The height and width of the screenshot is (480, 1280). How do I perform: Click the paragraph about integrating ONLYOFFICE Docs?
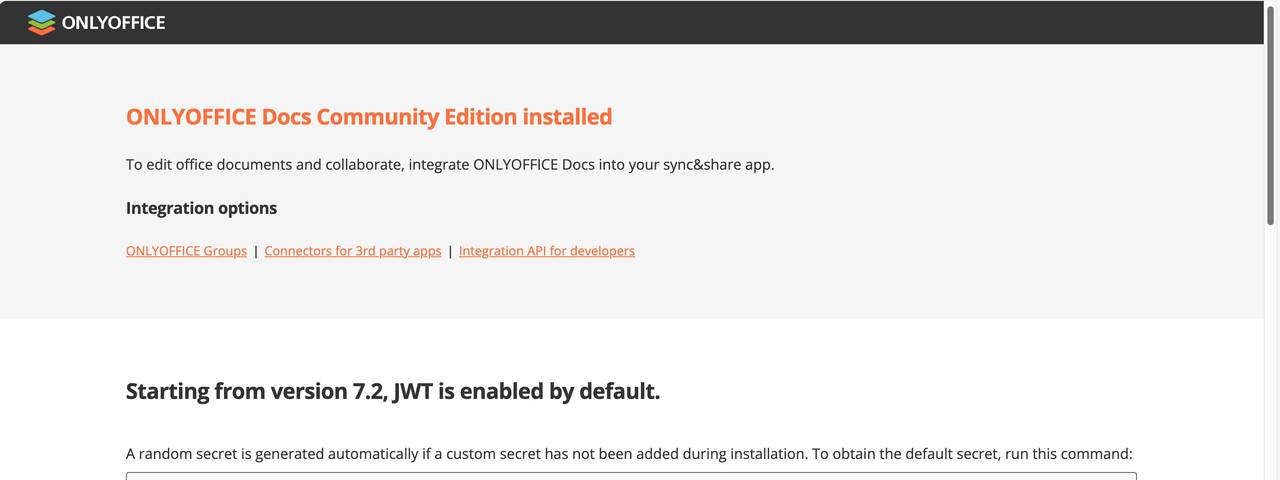450,164
